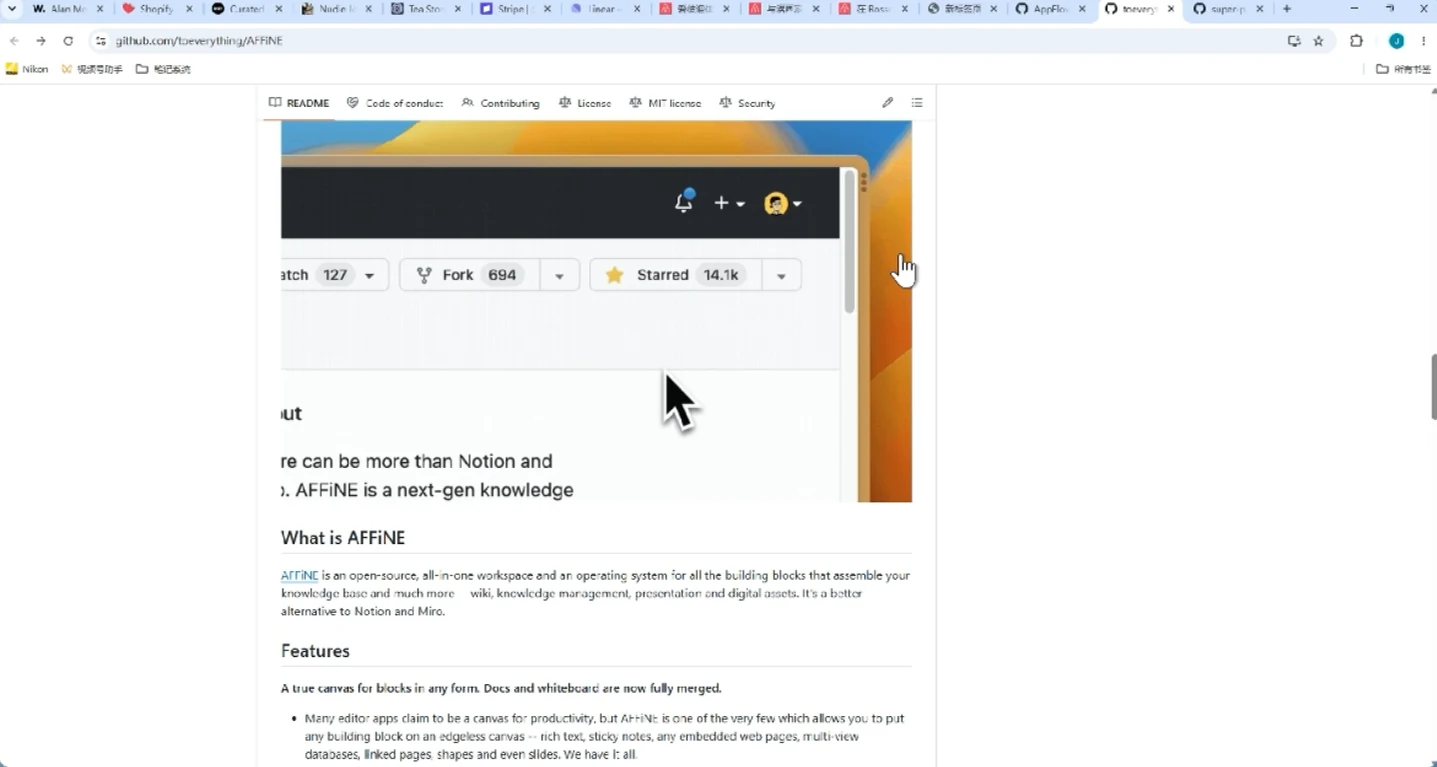This screenshot has width=1437, height=767.
Task: Open the MIT license tab
Action: (665, 103)
